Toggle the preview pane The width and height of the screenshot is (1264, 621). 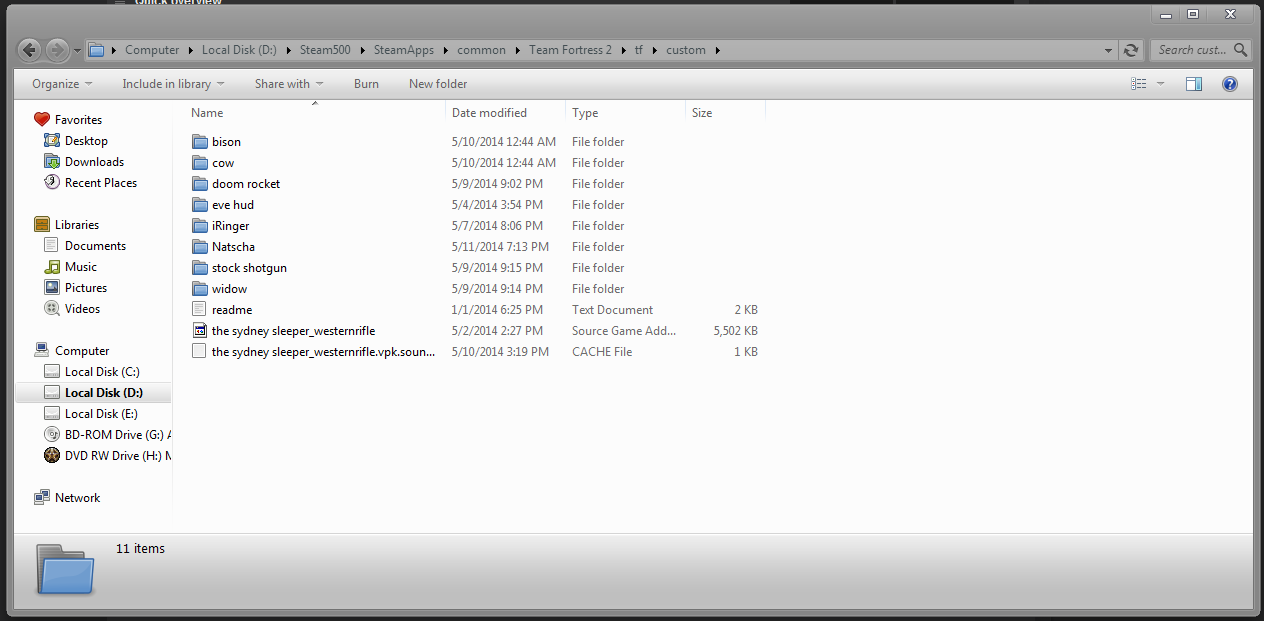click(x=1194, y=84)
